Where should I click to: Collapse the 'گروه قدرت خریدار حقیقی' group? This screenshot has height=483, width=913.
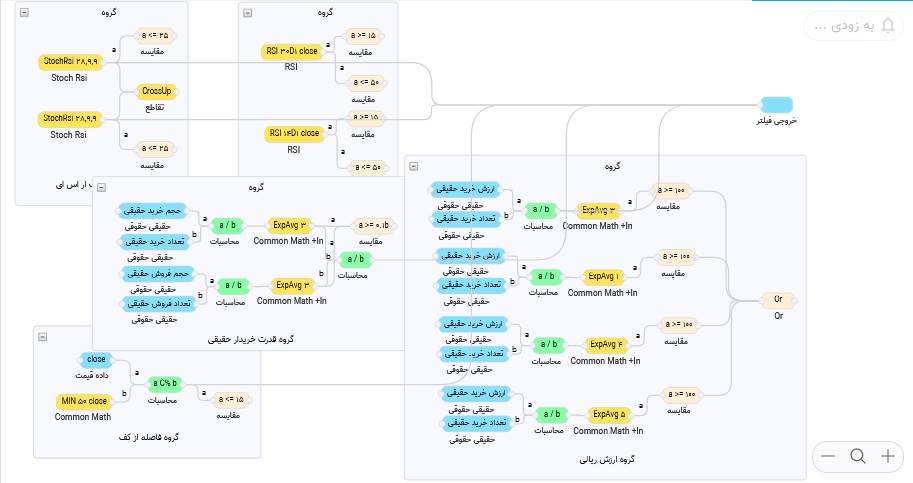[x=101, y=187]
